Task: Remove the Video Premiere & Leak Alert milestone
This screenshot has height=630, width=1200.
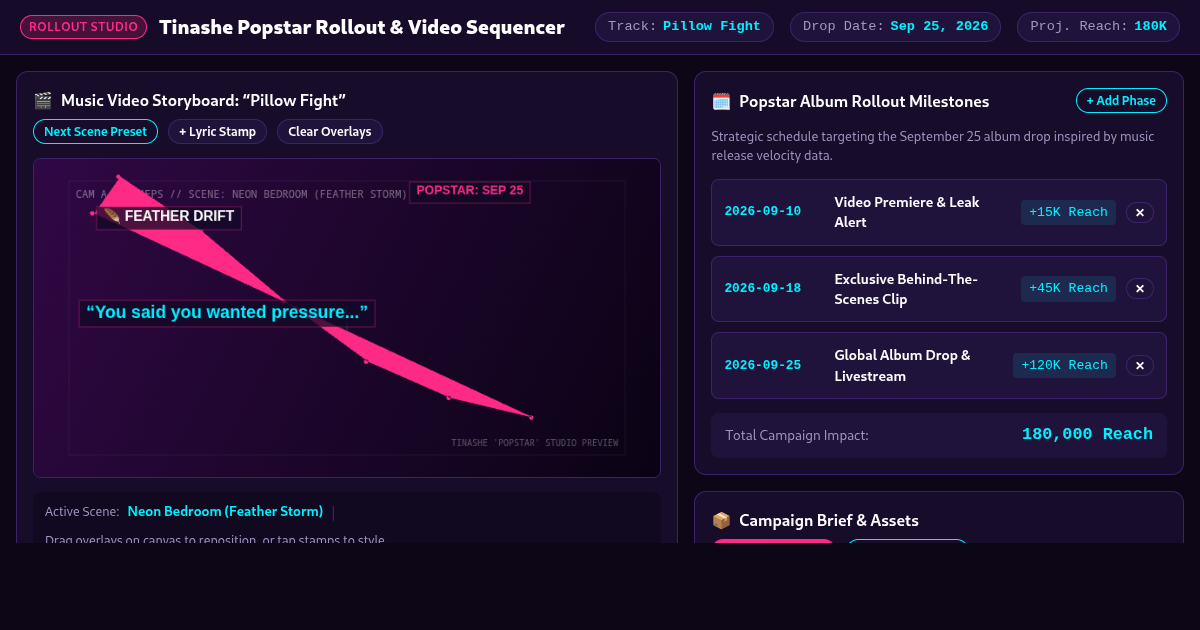Action: (x=1140, y=212)
